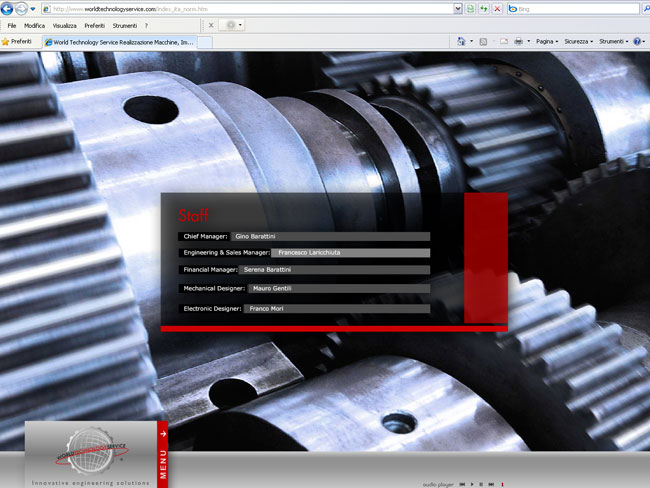
Task: Click the Staff heading
Action: click(193, 216)
